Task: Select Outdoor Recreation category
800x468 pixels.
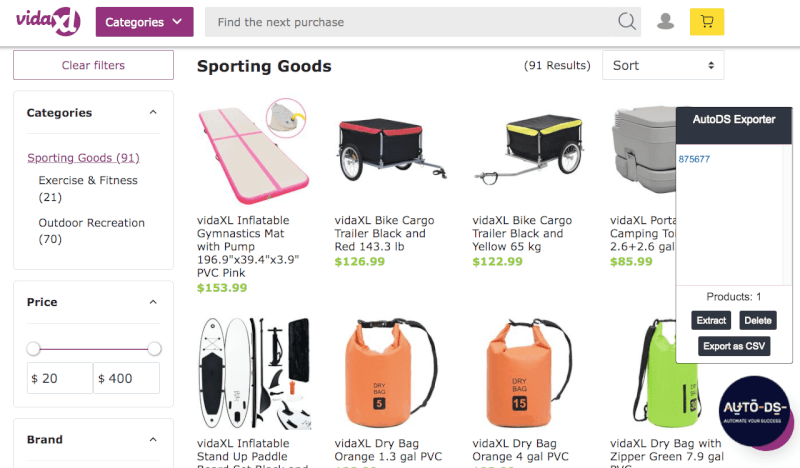Action: [x=91, y=231]
